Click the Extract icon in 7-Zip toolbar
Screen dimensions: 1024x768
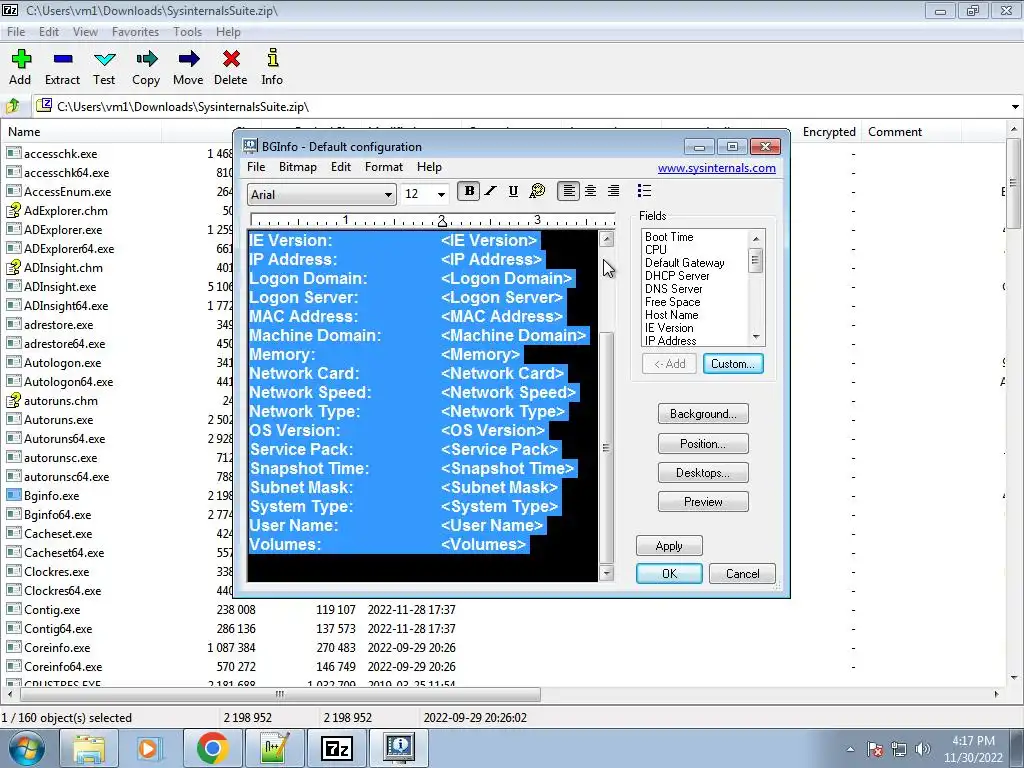63,60
